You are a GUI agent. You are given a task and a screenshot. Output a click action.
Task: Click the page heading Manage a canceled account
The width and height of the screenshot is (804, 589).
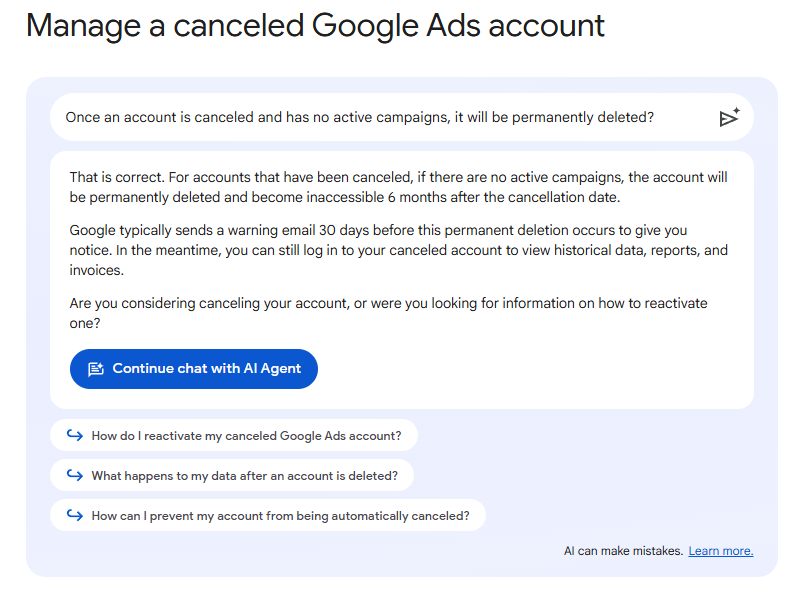(314, 25)
